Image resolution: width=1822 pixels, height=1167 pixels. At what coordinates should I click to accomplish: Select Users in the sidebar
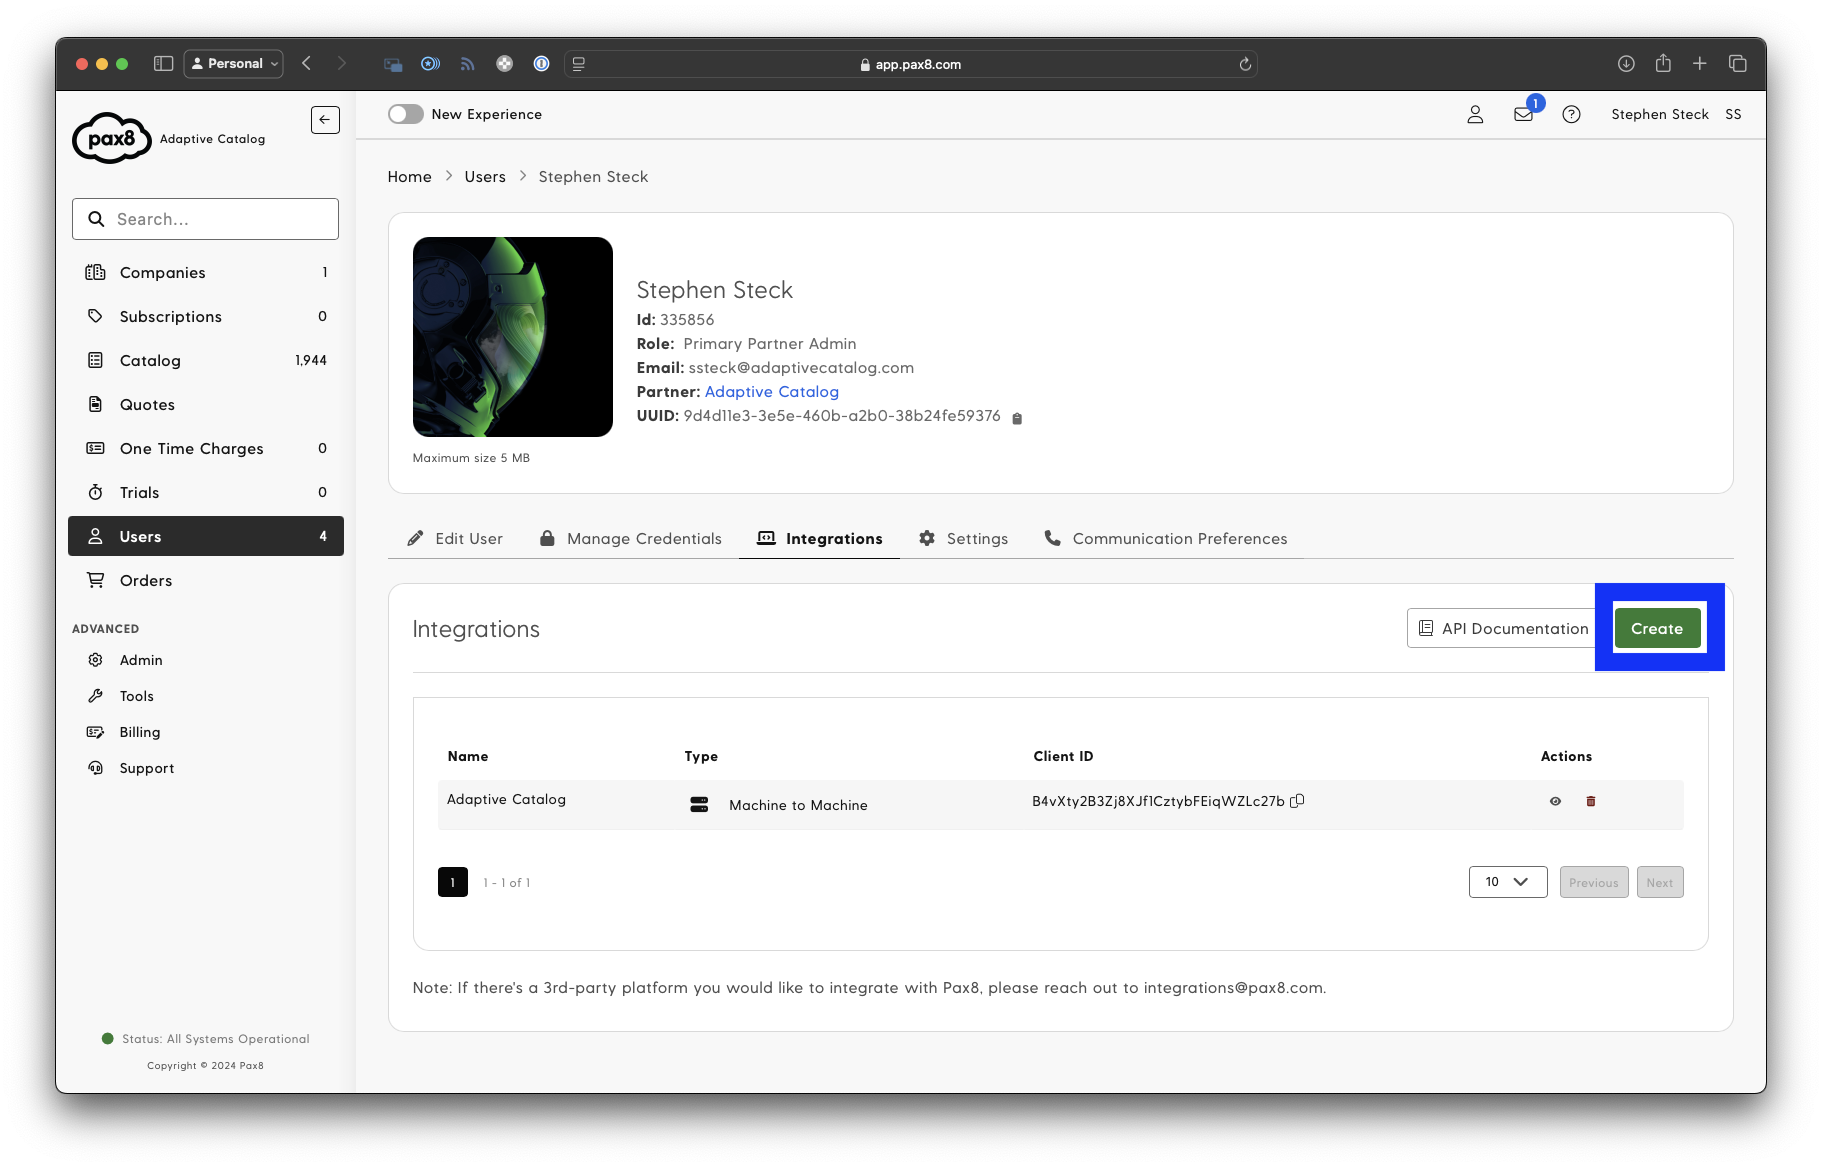(x=206, y=537)
